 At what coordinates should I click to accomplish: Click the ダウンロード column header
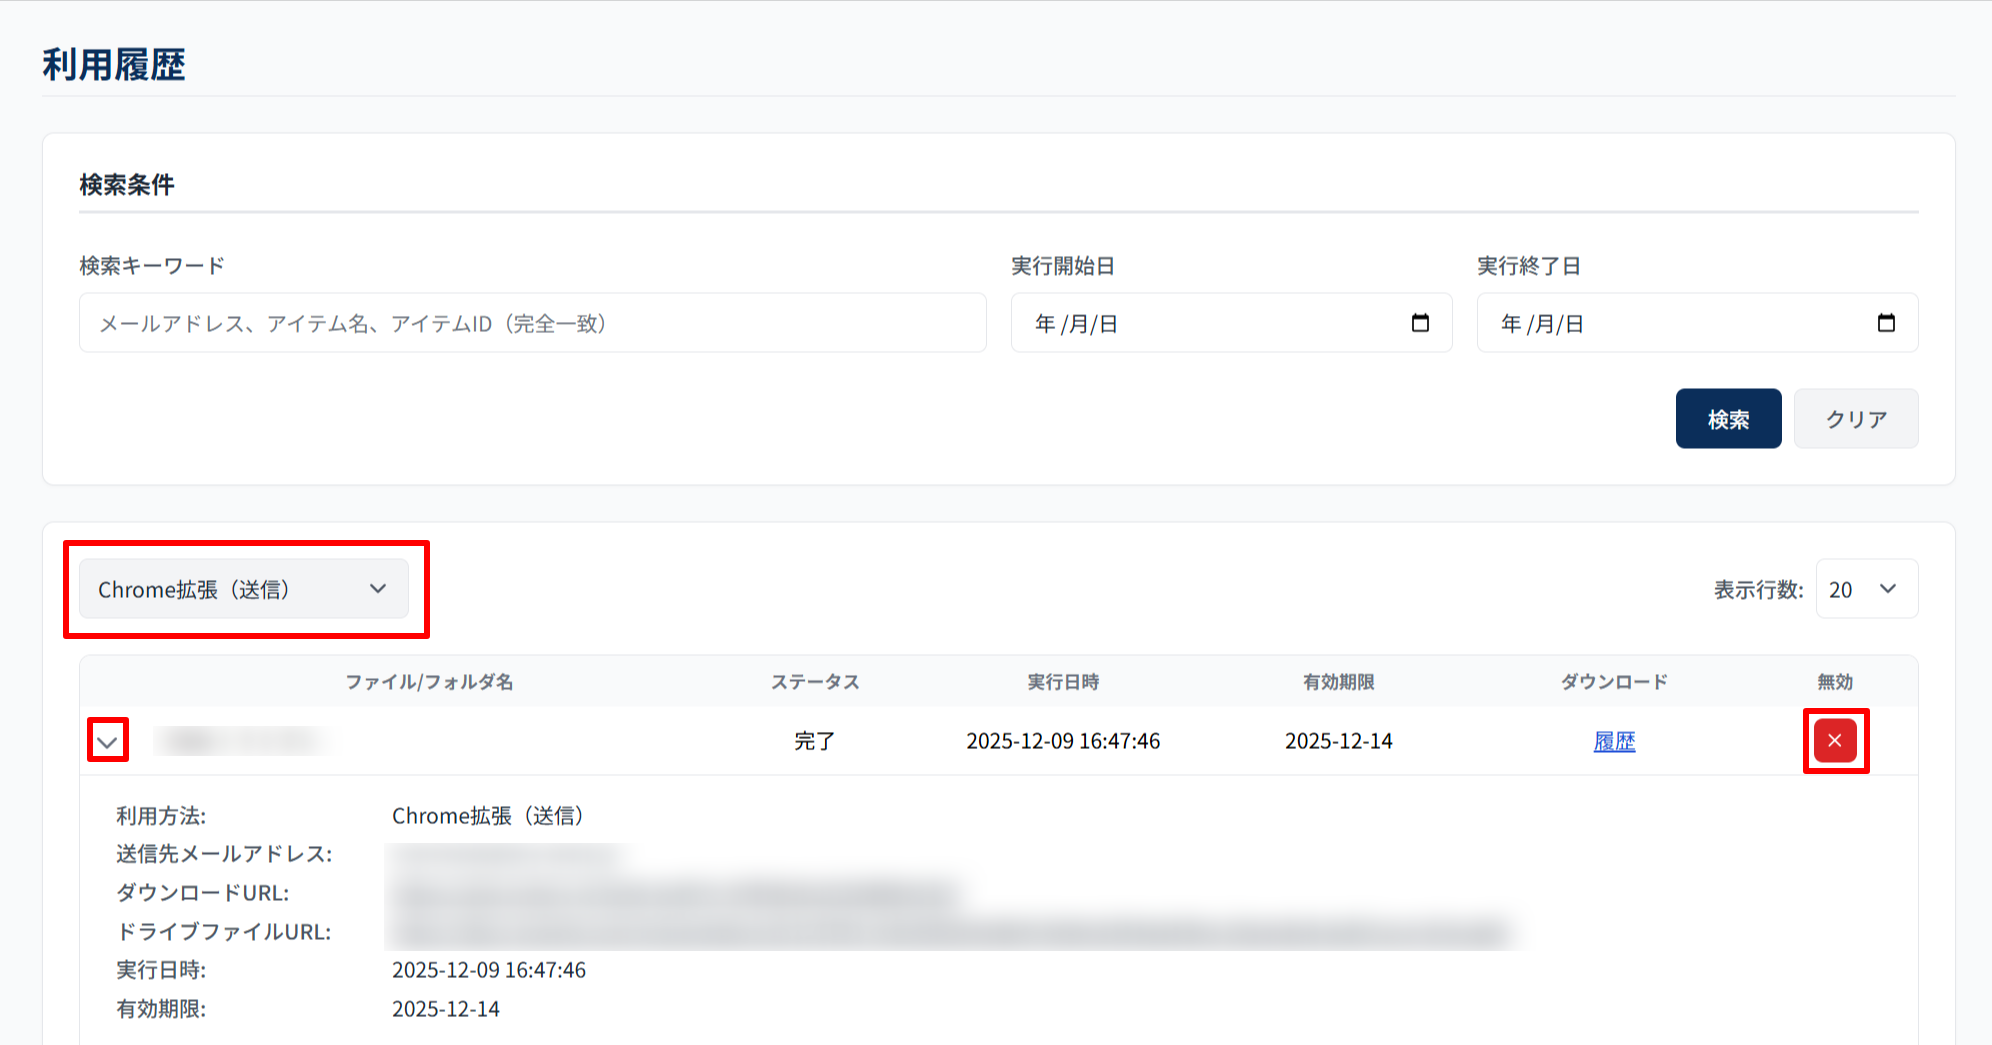(1613, 682)
